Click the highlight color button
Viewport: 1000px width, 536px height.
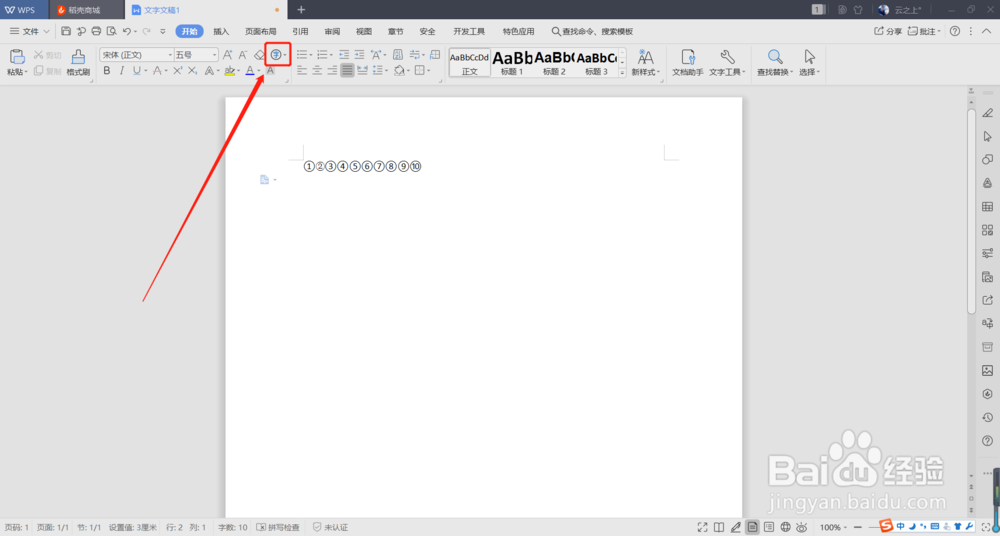pyautogui.click(x=231, y=70)
